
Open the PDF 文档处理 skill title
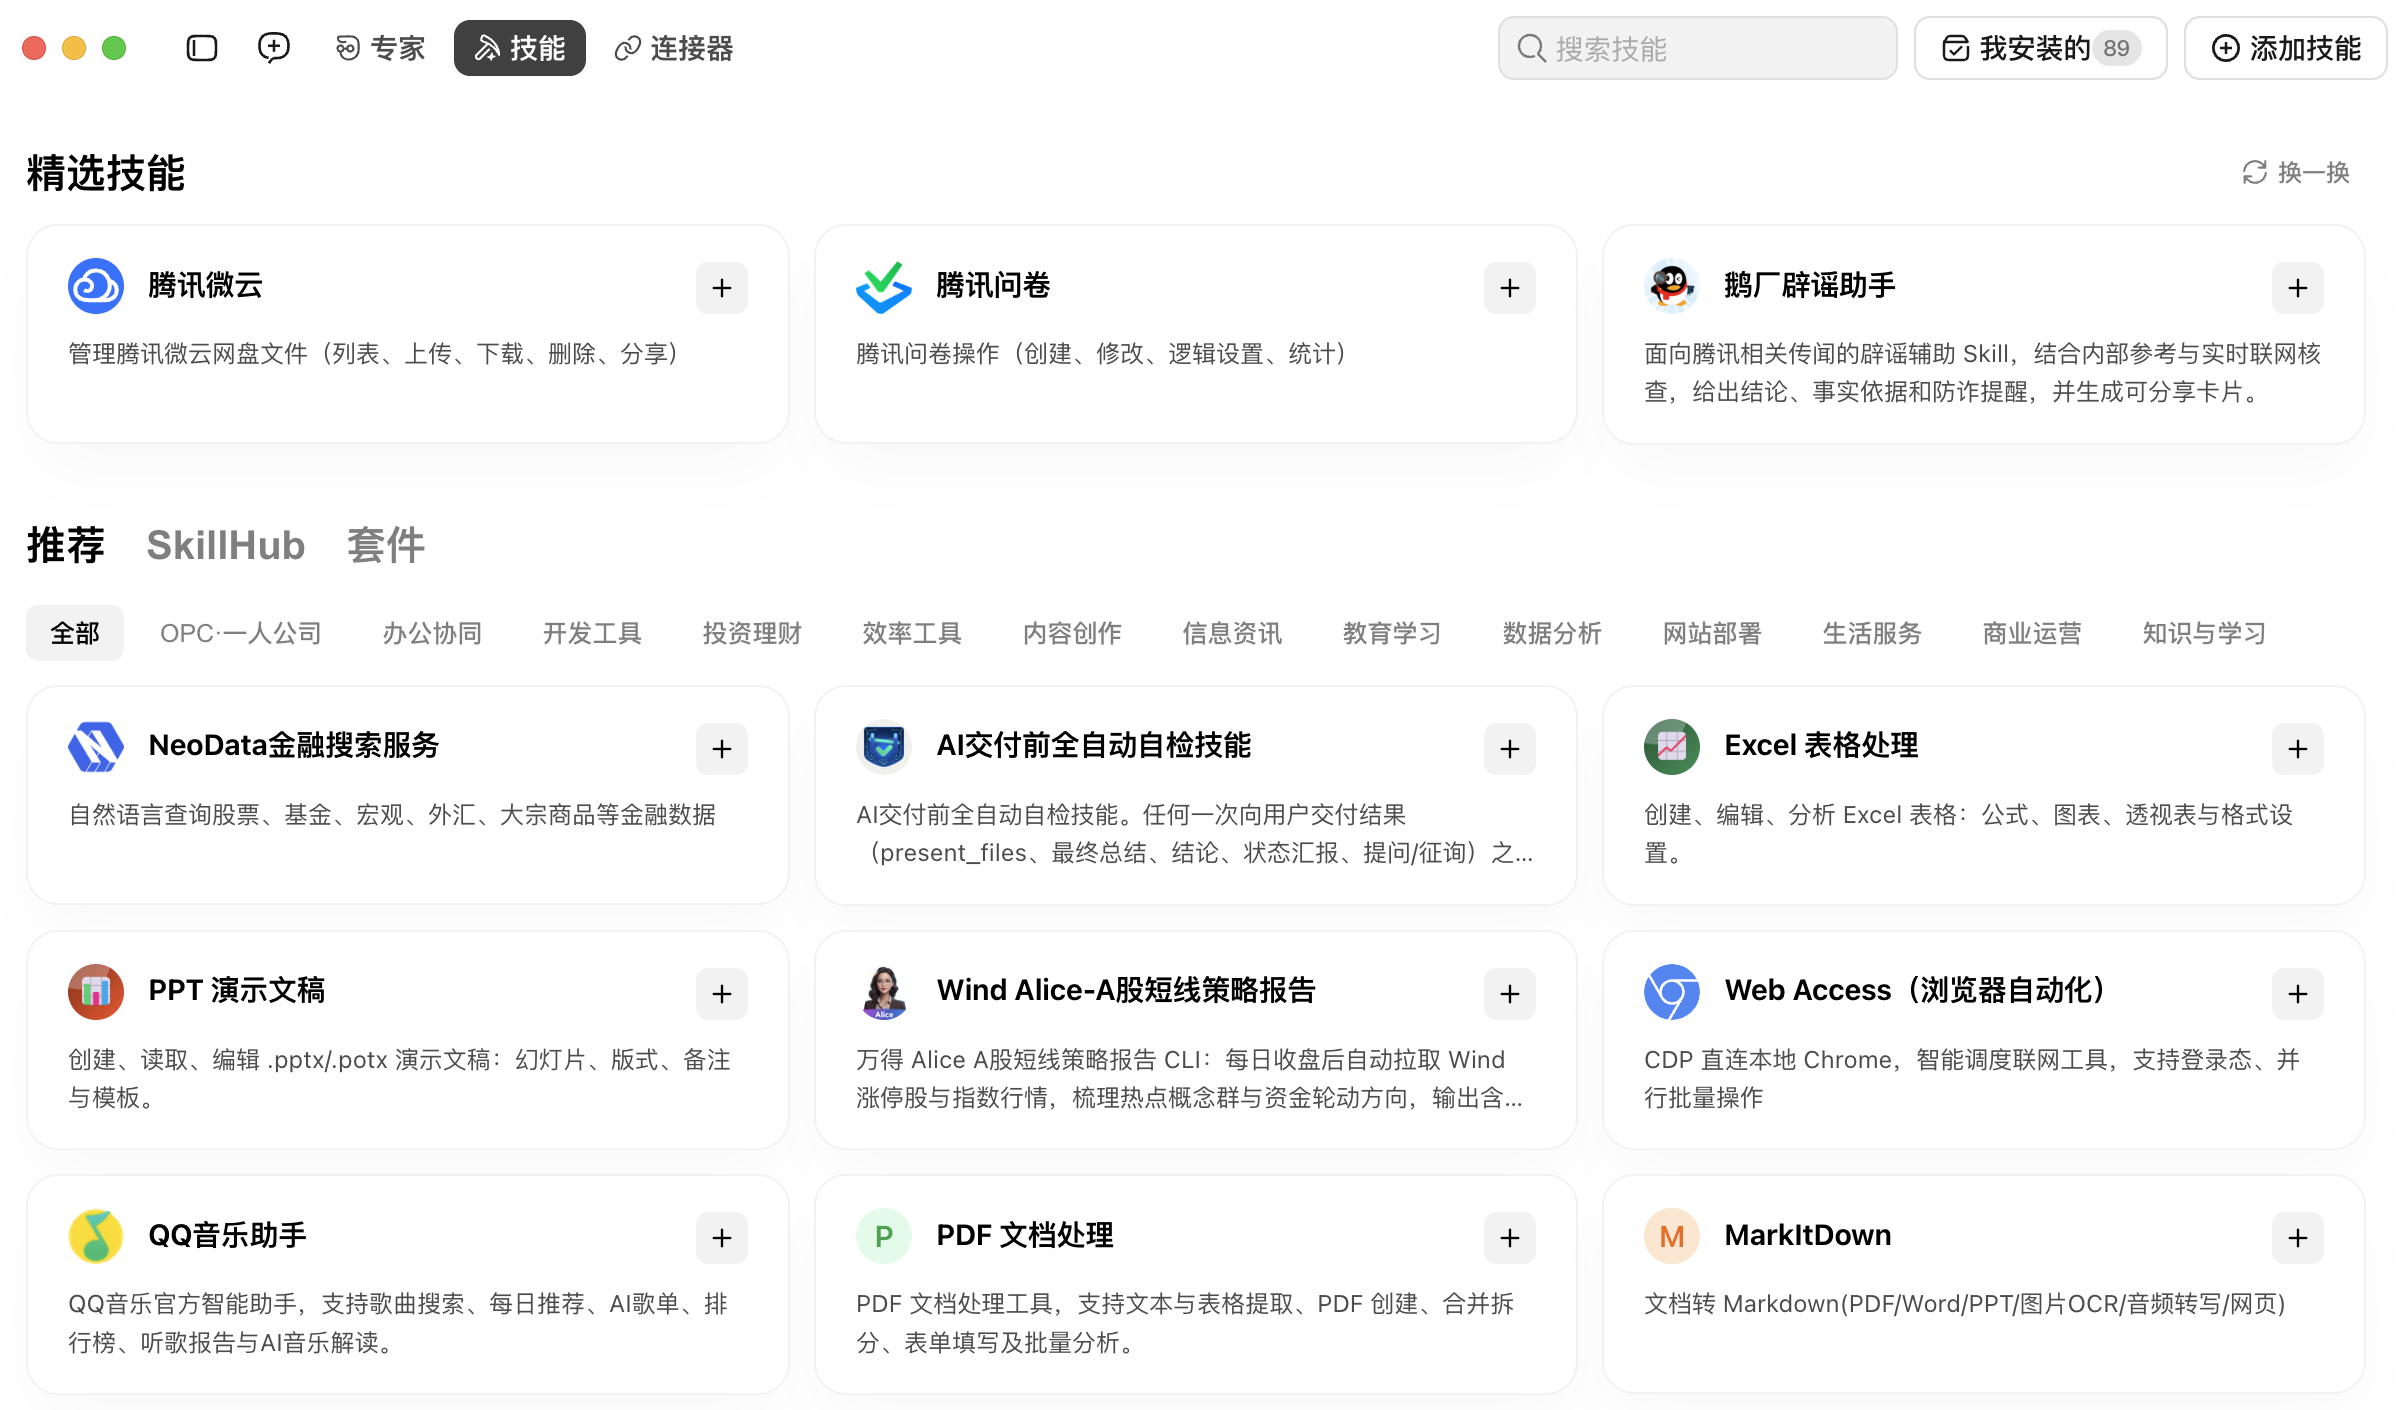pyautogui.click(x=1025, y=1236)
